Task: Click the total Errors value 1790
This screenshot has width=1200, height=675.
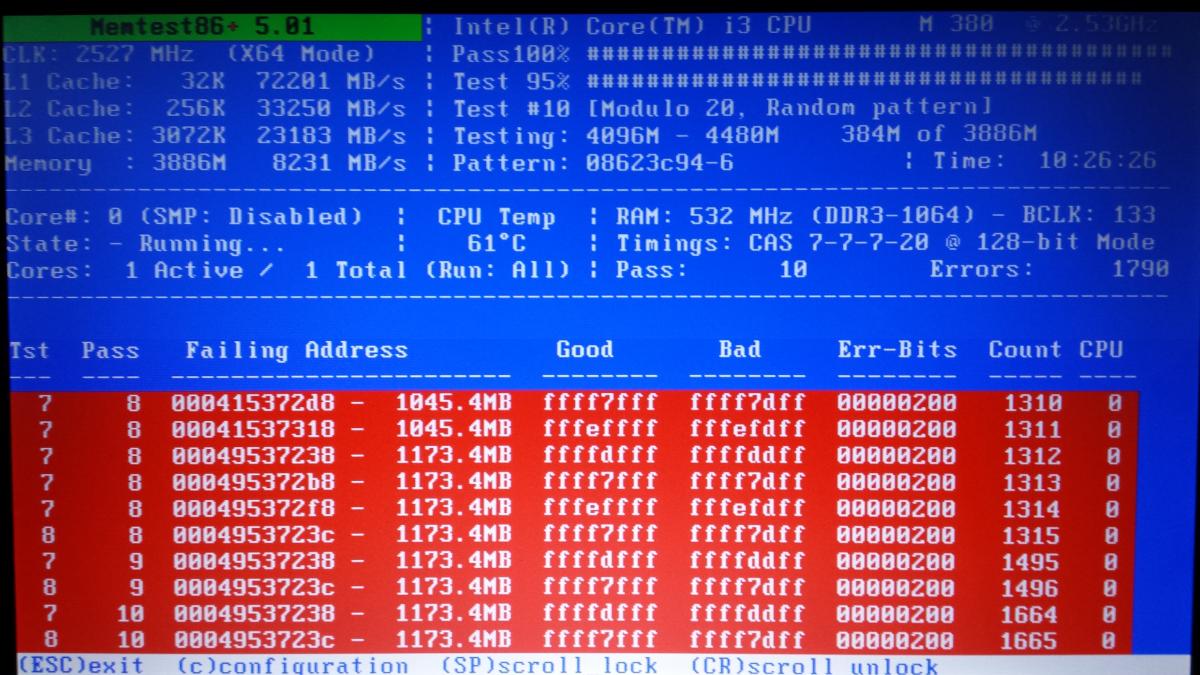Action: tap(1140, 269)
